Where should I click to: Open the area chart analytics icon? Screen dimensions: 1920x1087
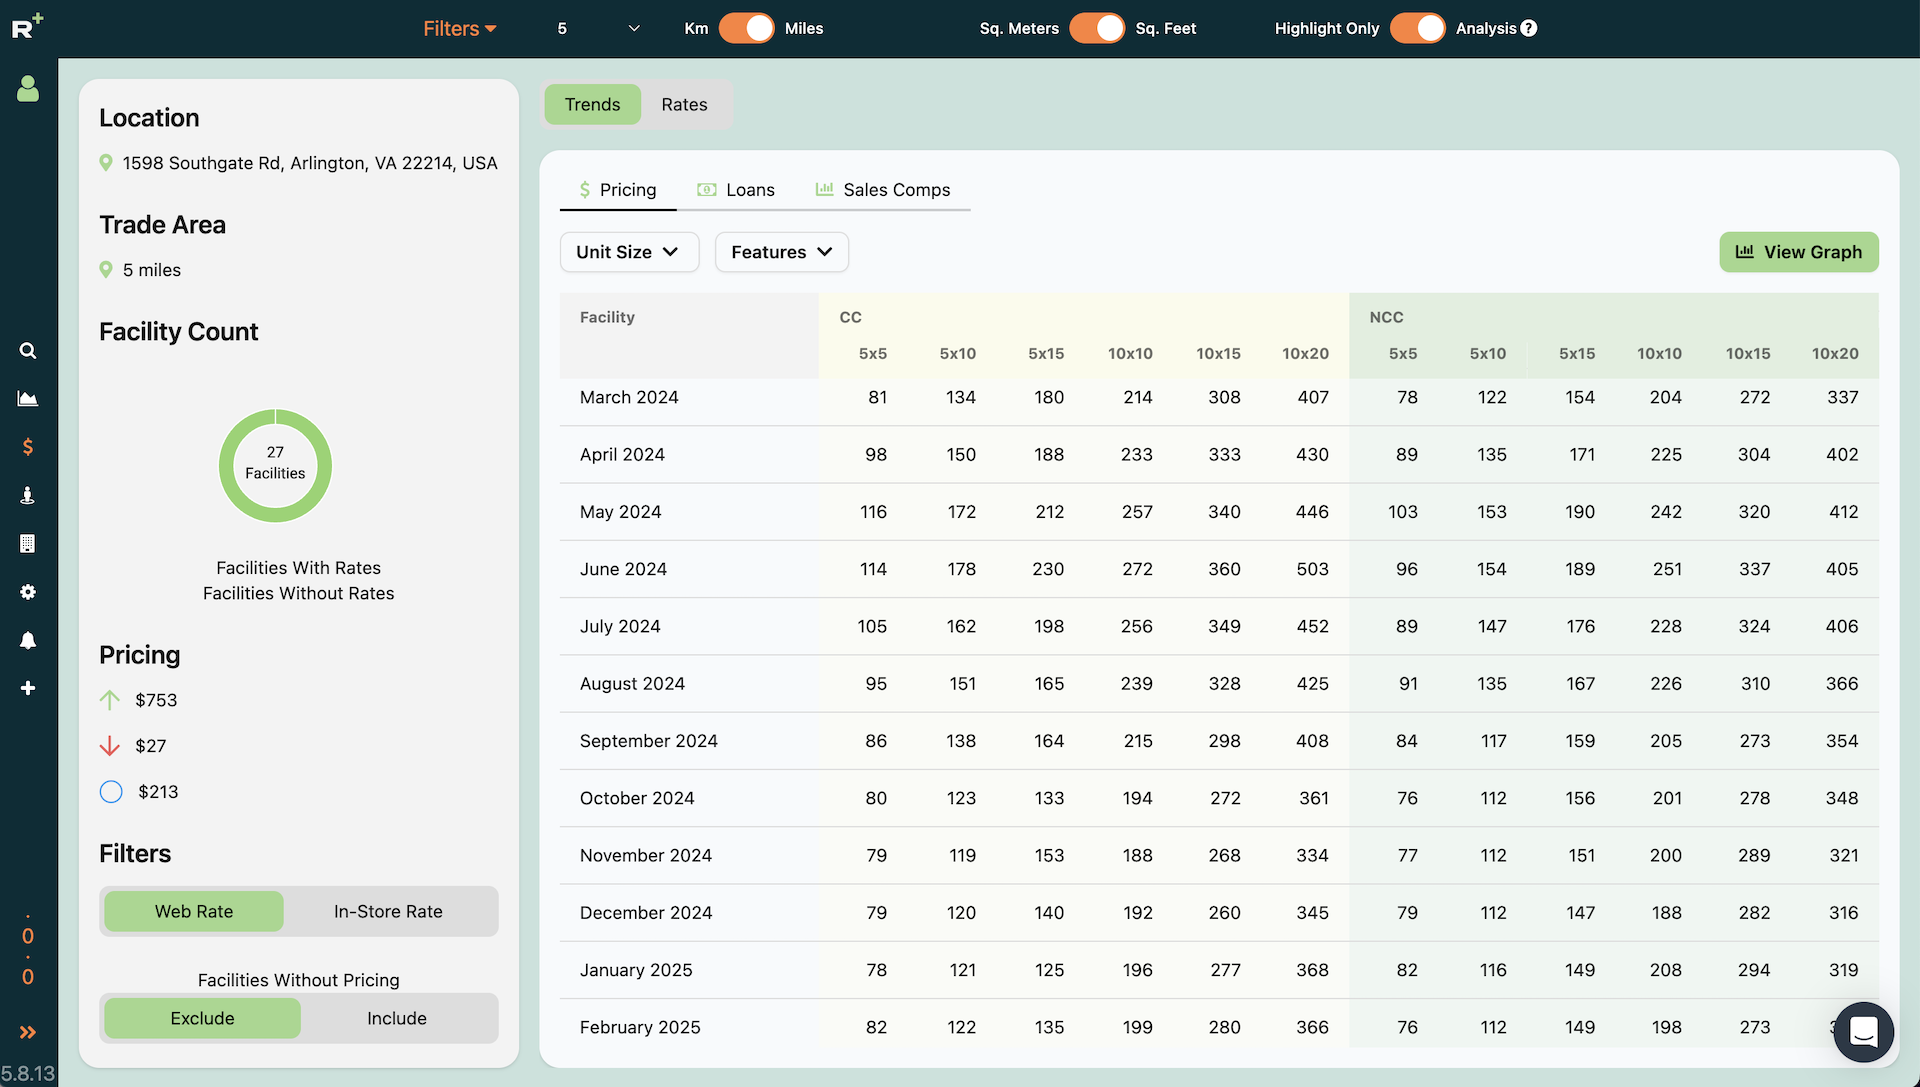pyautogui.click(x=28, y=399)
